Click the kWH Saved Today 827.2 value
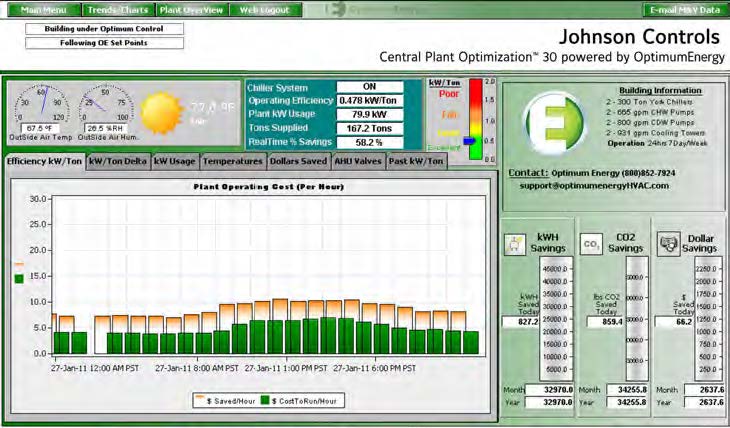 click(521, 322)
